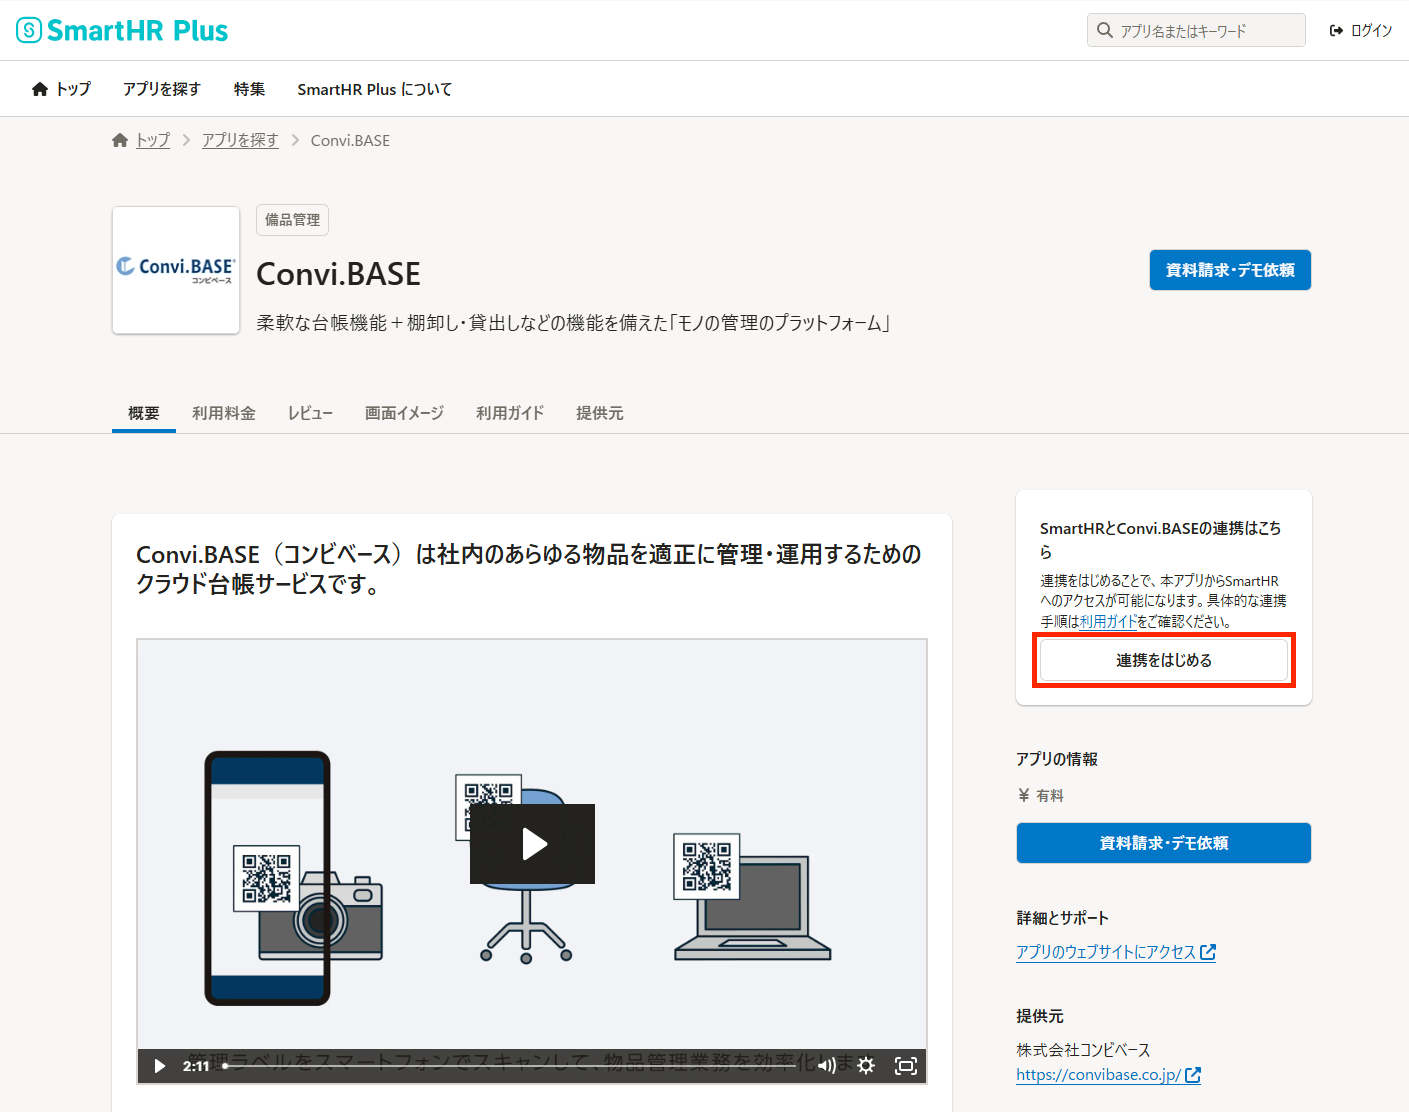Open video settings gear icon
The width and height of the screenshot is (1409, 1112).
pos(866,1066)
